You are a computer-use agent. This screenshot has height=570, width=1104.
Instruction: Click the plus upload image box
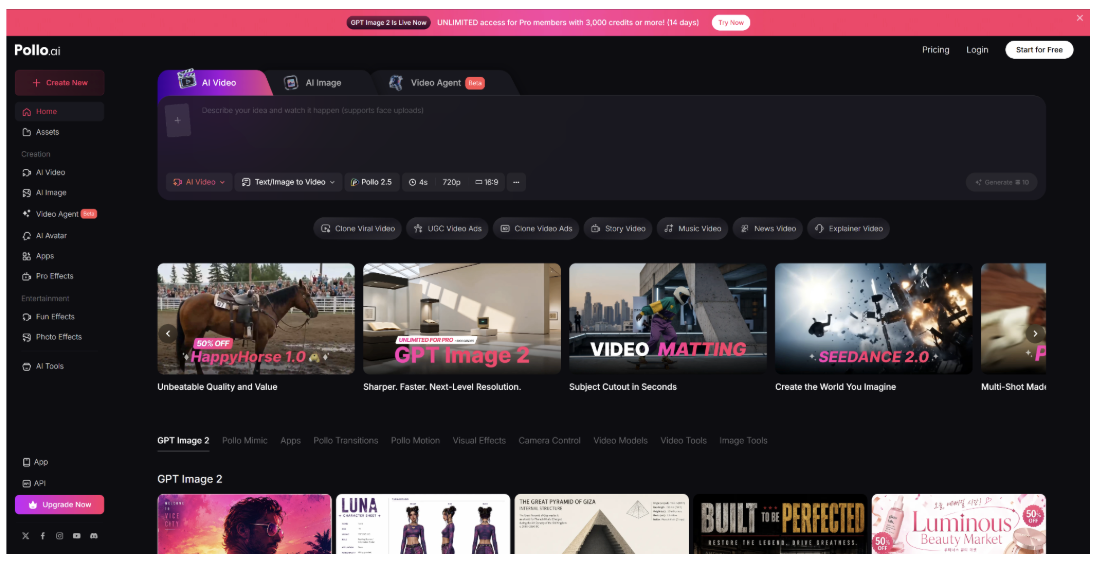coord(177,120)
